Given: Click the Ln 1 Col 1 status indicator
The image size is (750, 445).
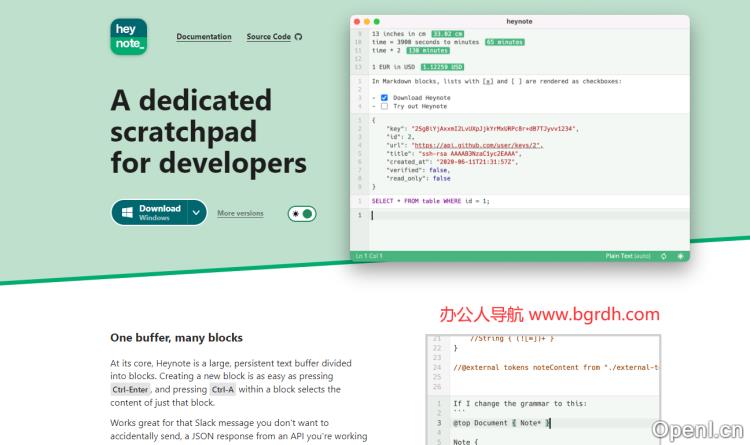Looking at the screenshot, I should (369, 256).
